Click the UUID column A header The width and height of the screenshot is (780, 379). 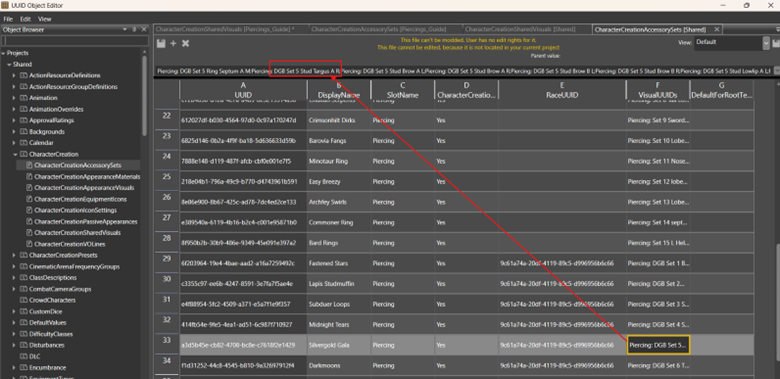243,90
